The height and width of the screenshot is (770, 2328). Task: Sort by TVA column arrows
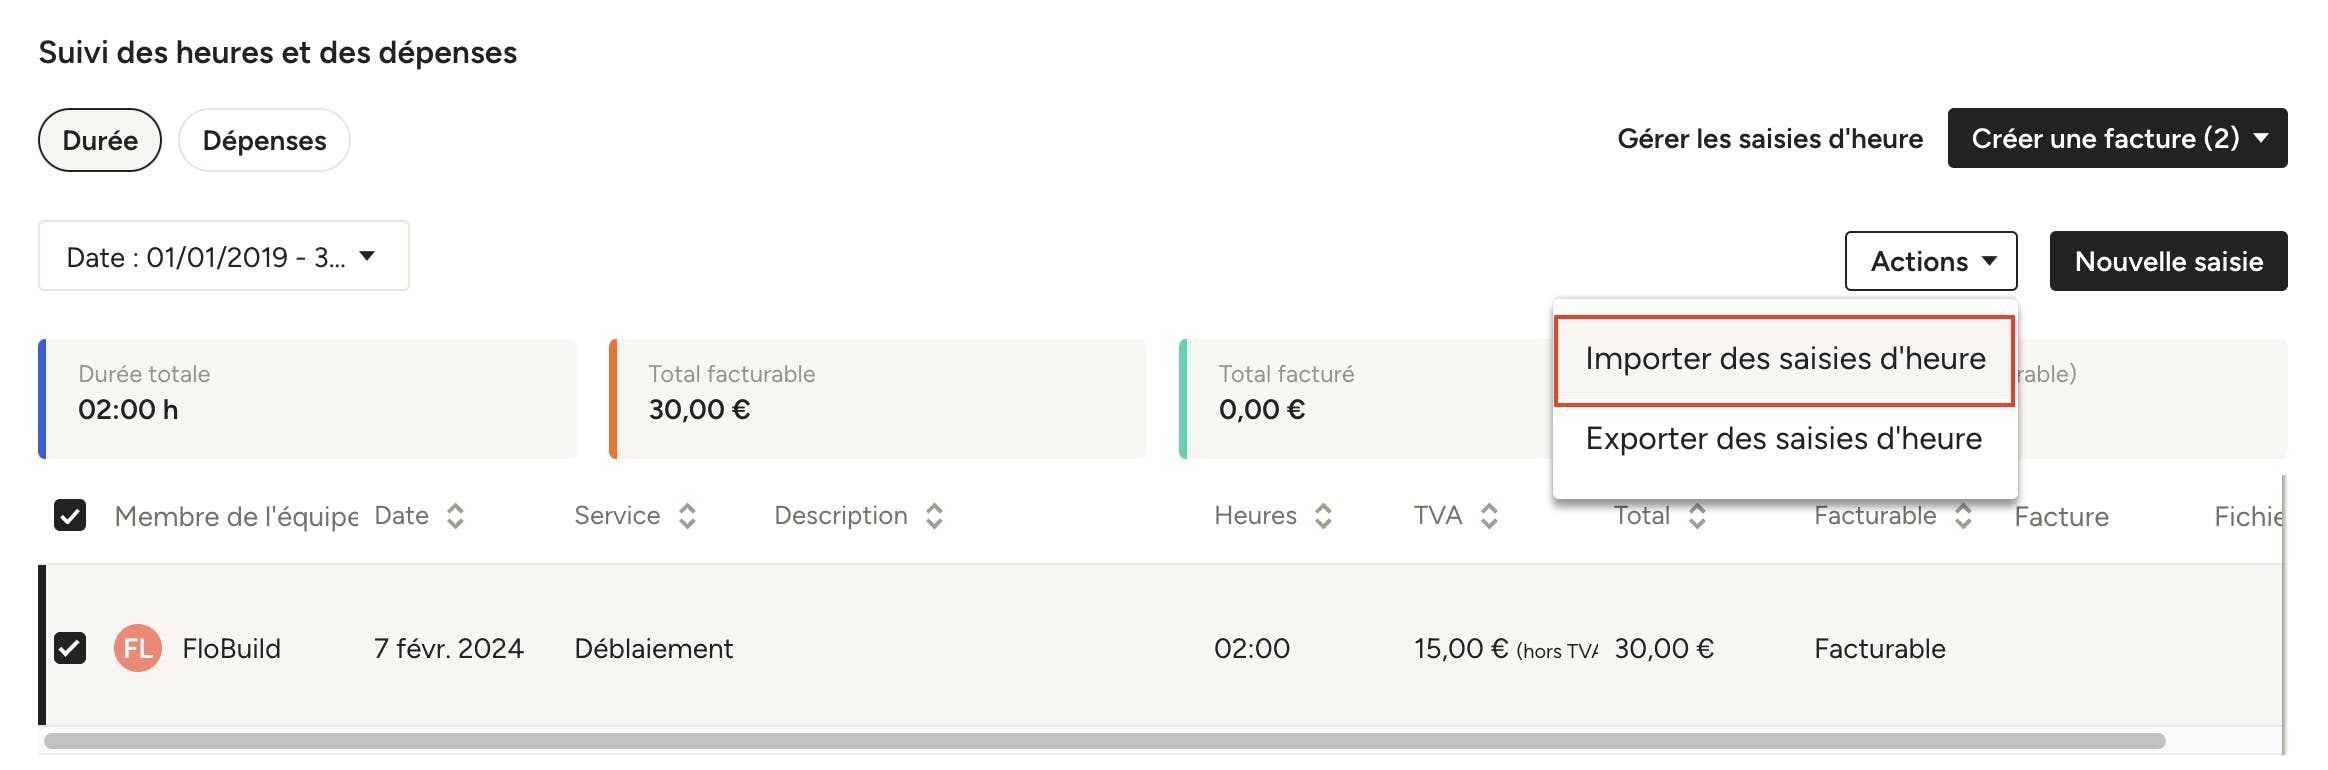[1489, 516]
